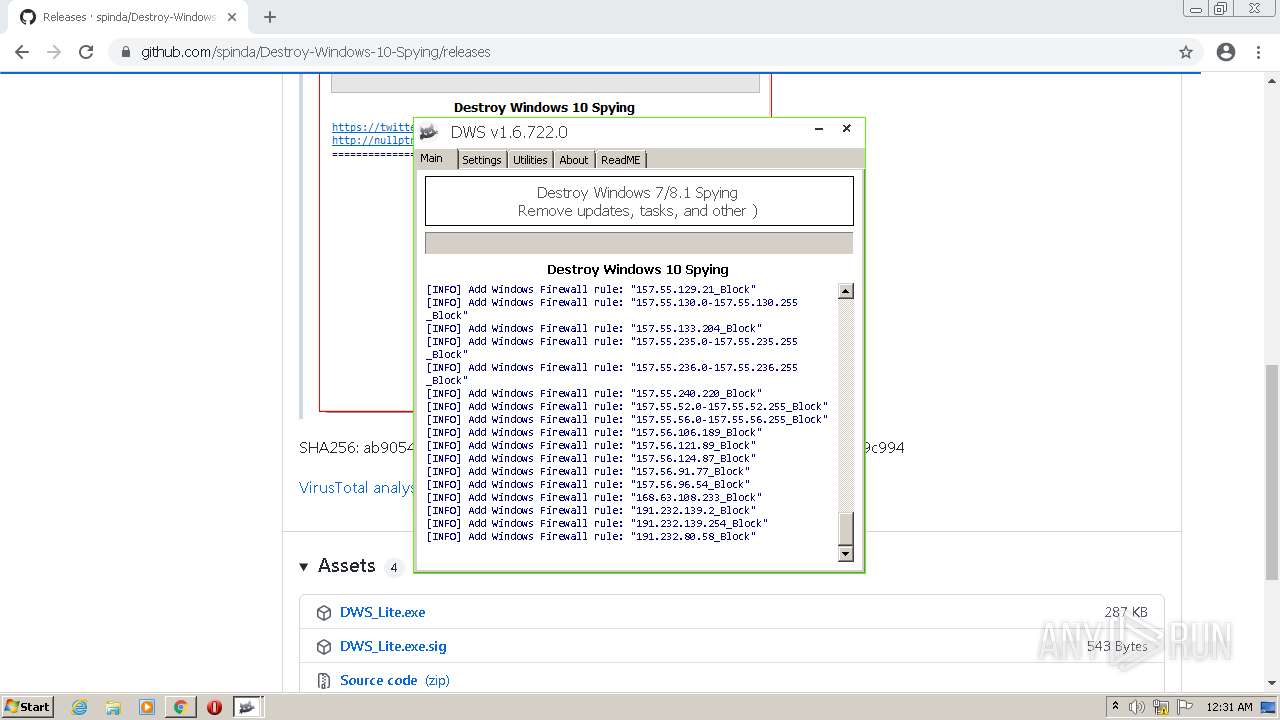Screen dimensions: 1280x720
Task: Click log line 191.232.80.58_Block
Action: [x=591, y=537]
